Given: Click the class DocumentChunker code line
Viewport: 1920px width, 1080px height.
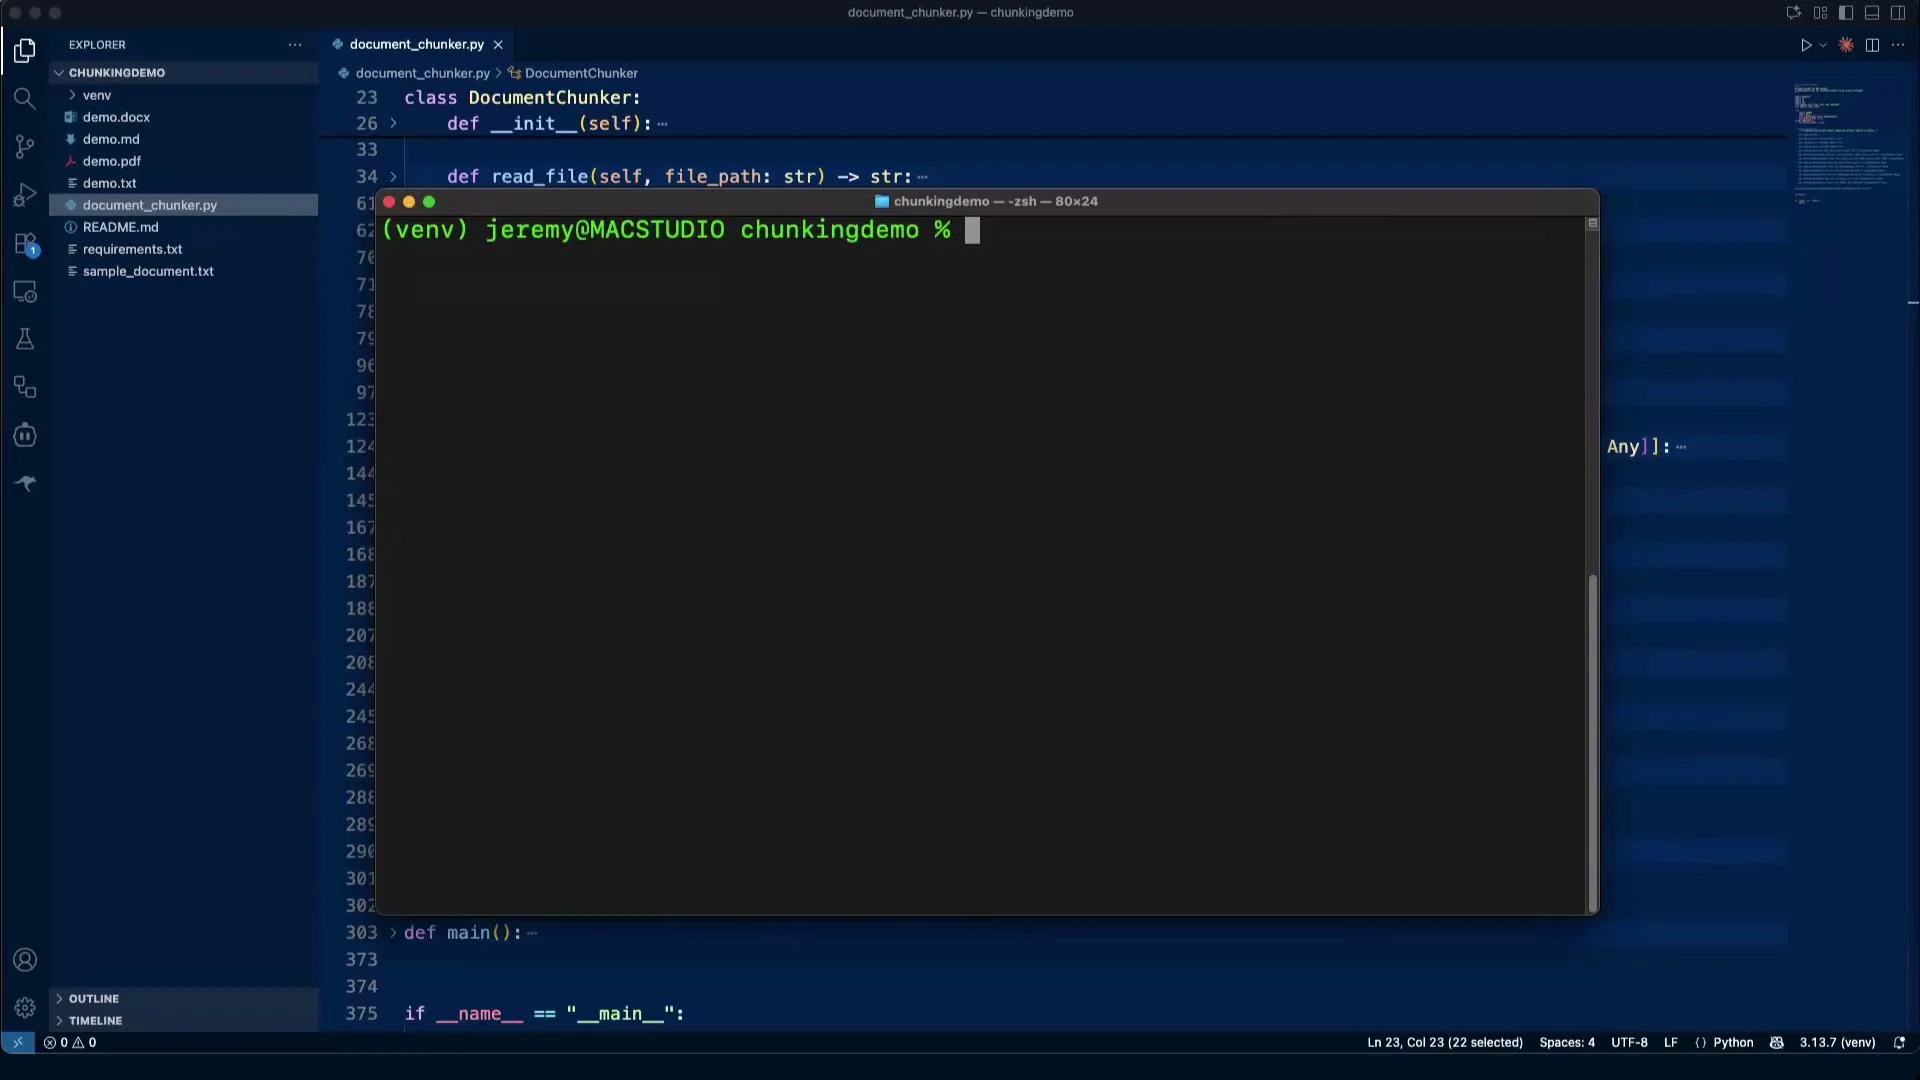Looking at the screenshot, I should pyautogui.click(x=522, y=97).
